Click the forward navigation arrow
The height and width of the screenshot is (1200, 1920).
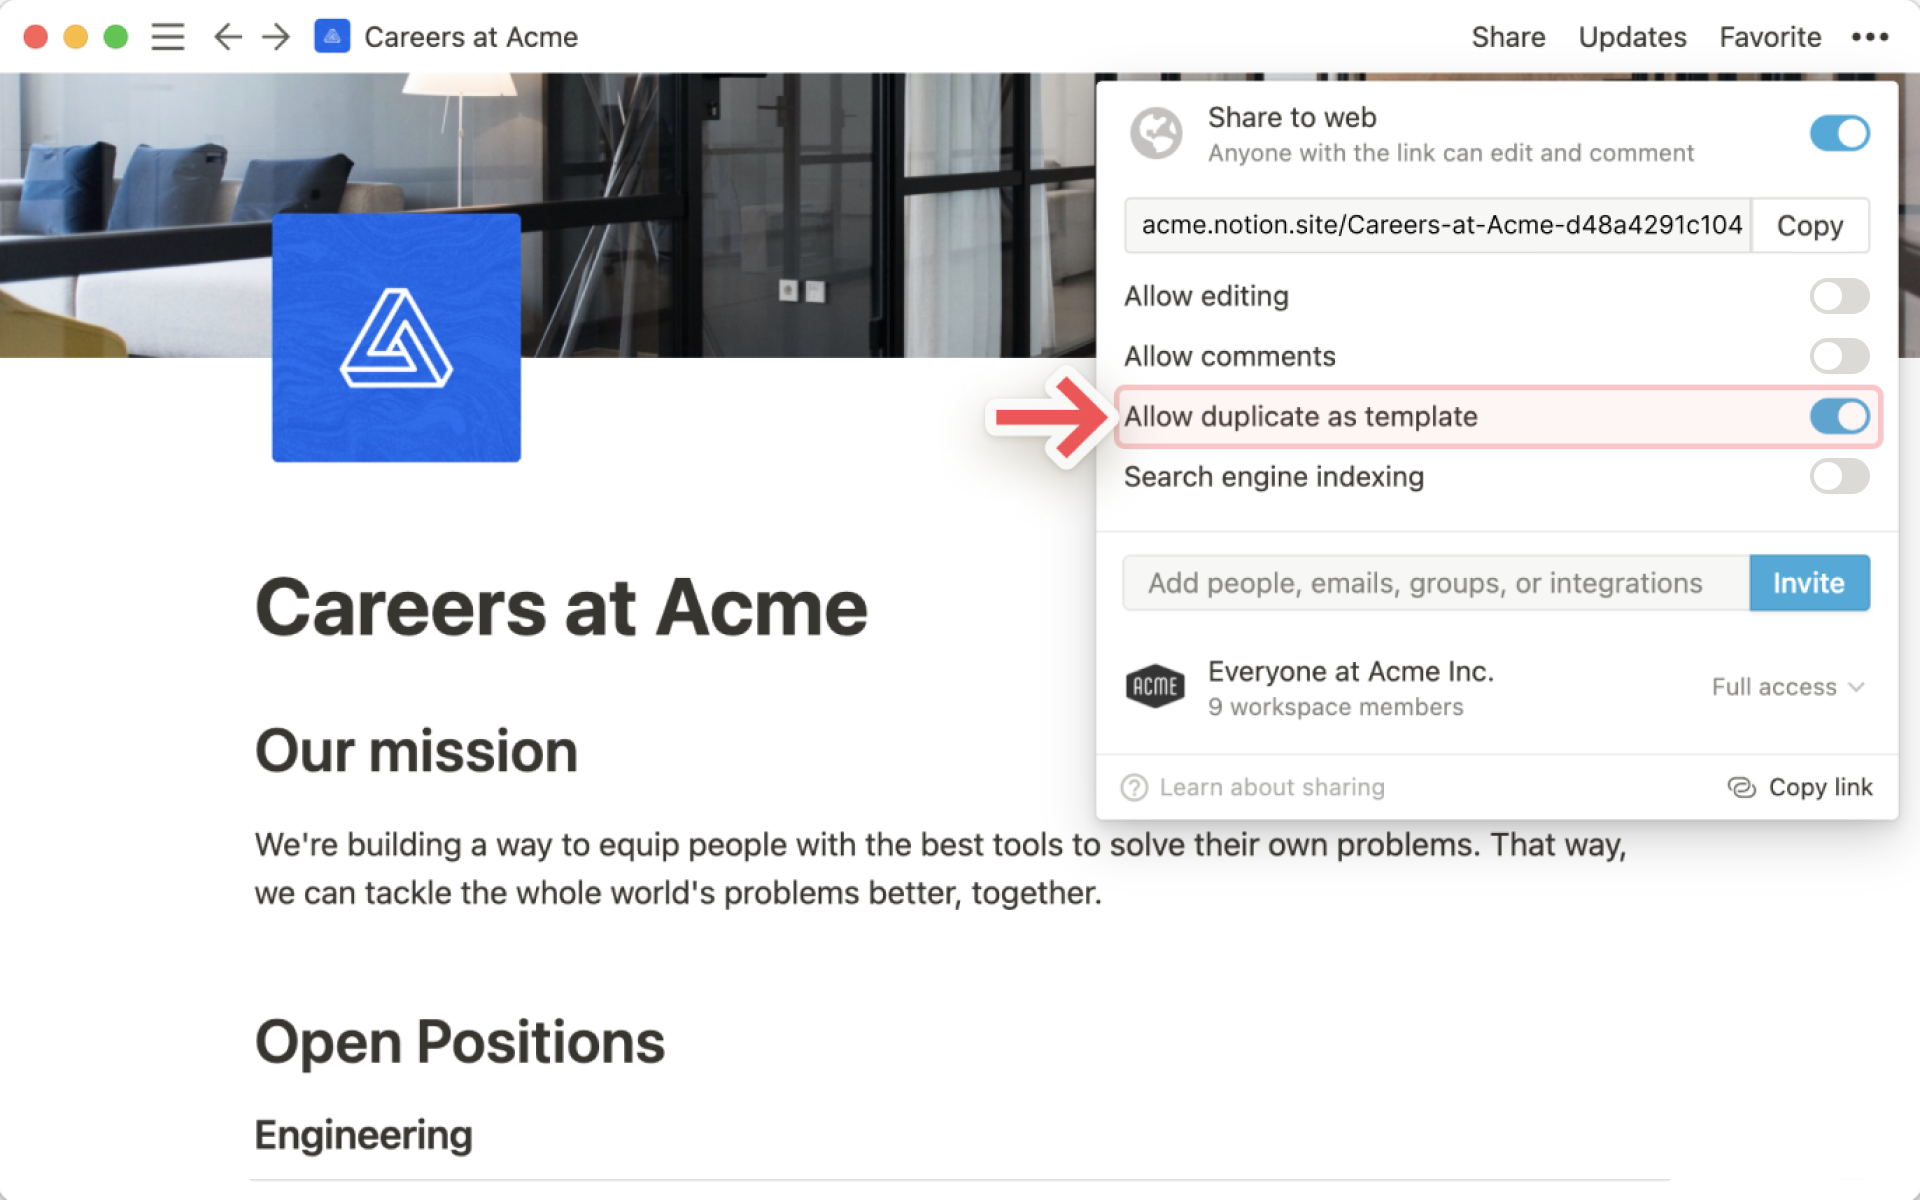[272, 36]
